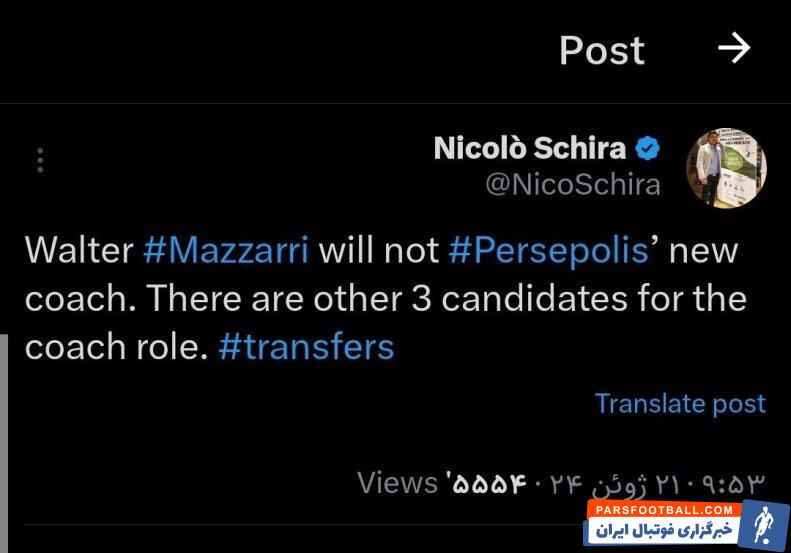
Task: Open the #Mazzarri hashtag
Action: (225, 249)
